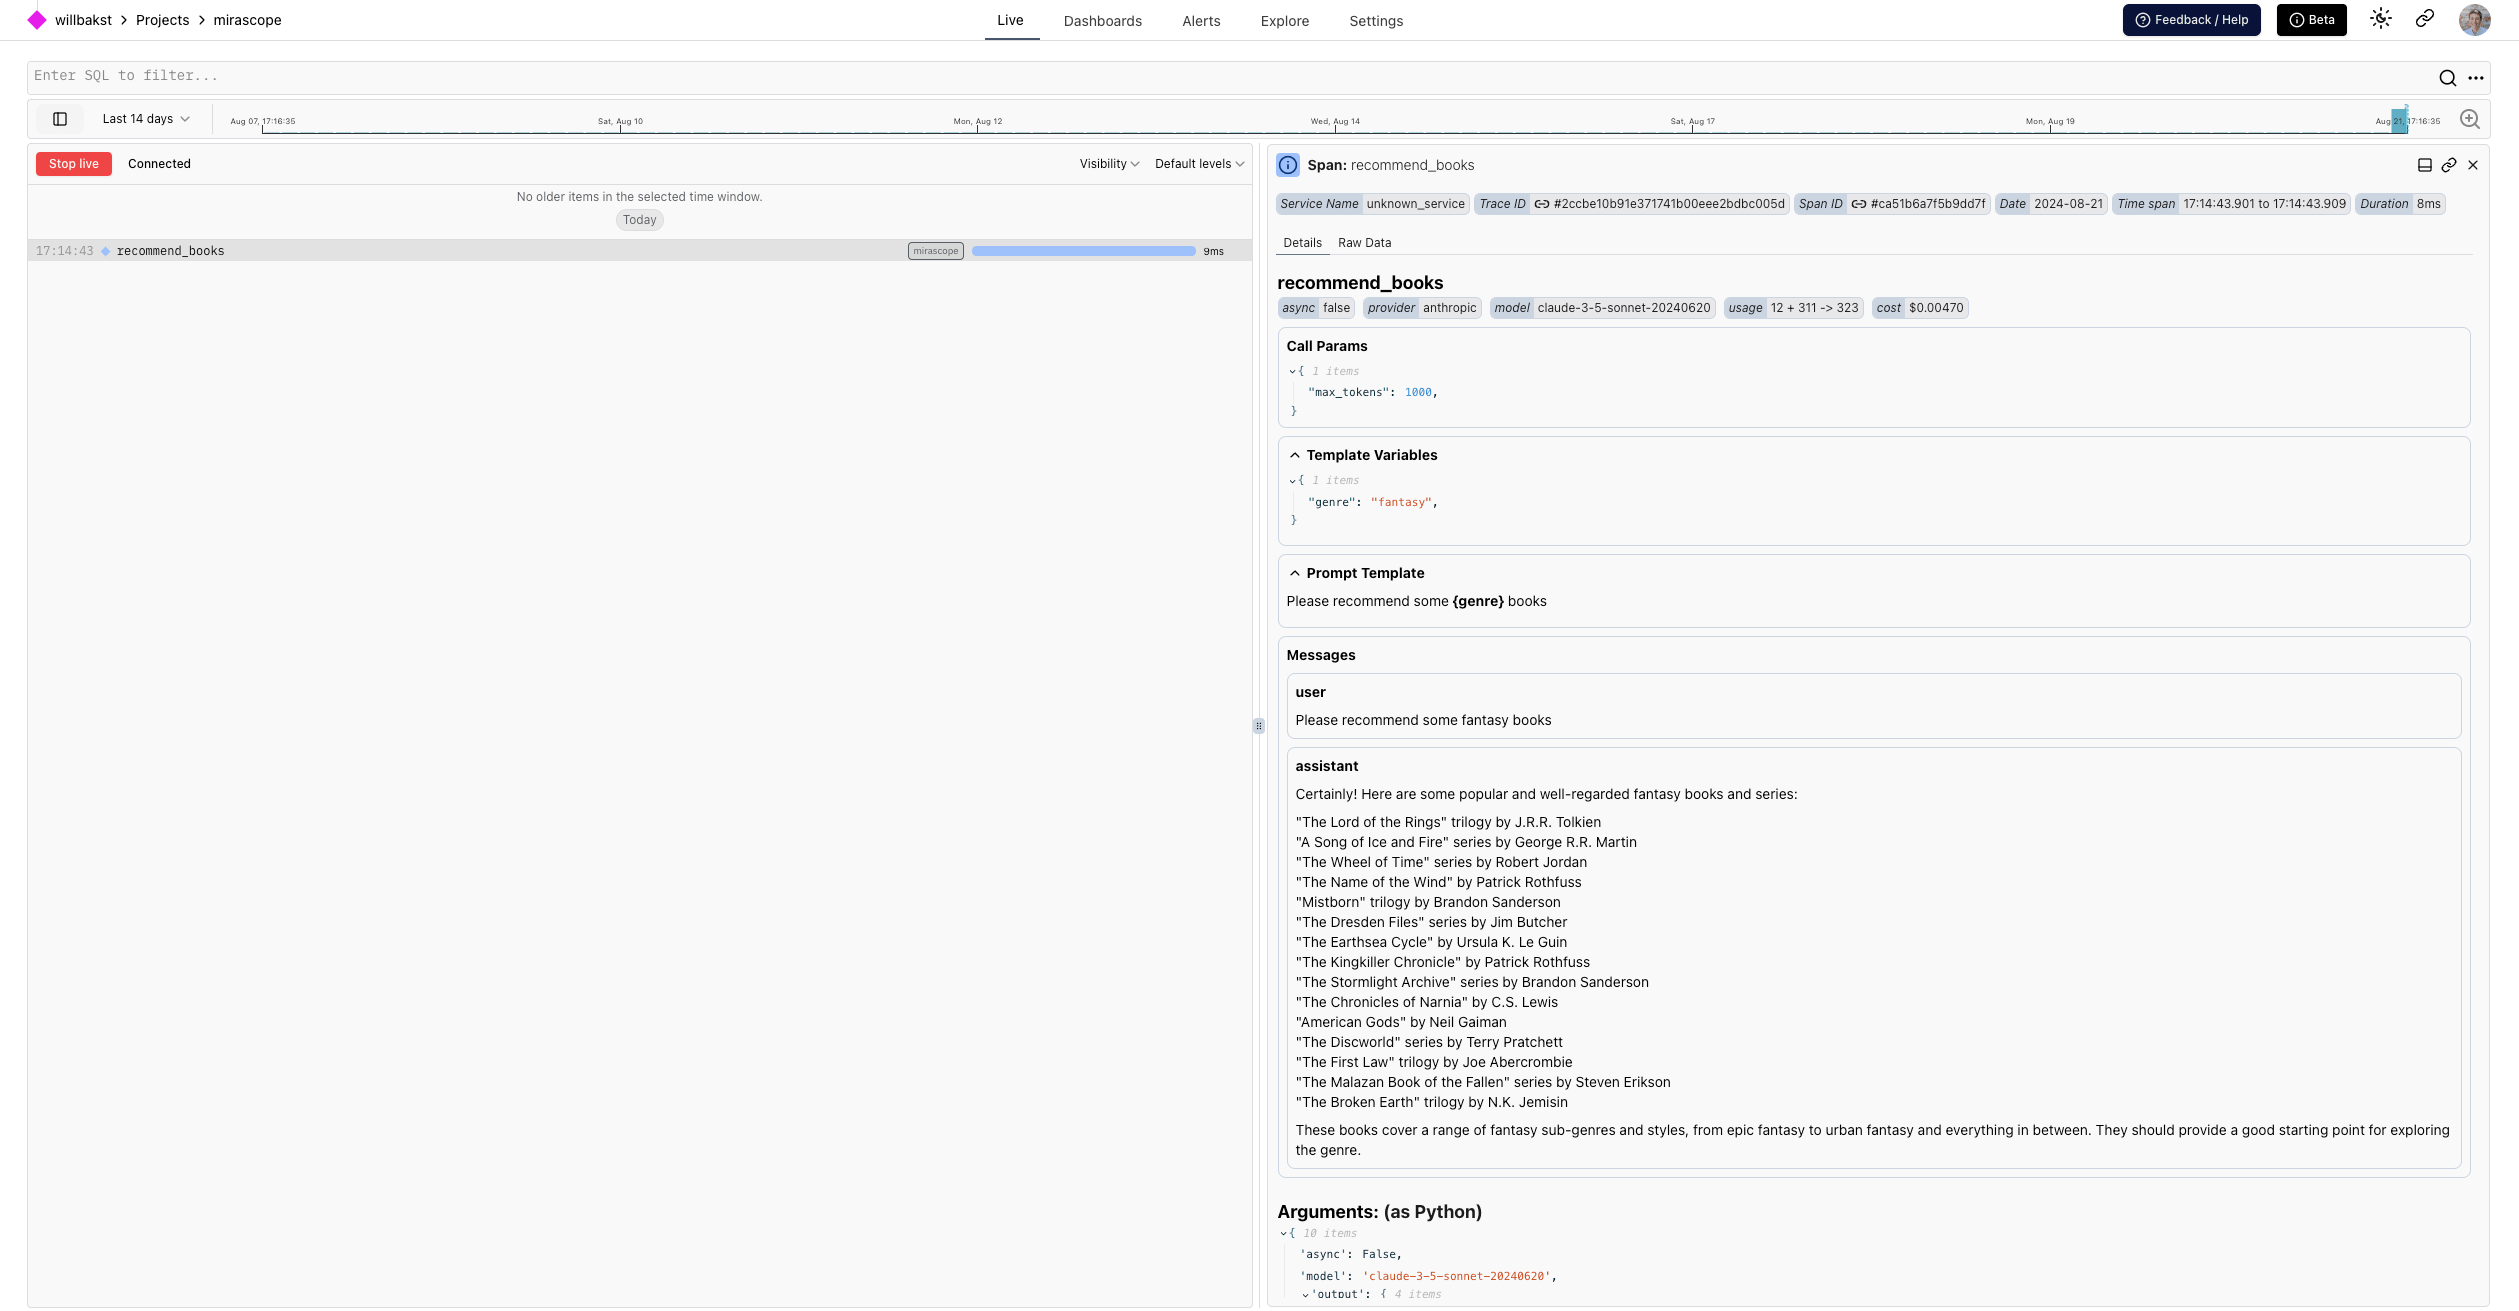Open the Last 14 days dropdown

tap(146, 119)
